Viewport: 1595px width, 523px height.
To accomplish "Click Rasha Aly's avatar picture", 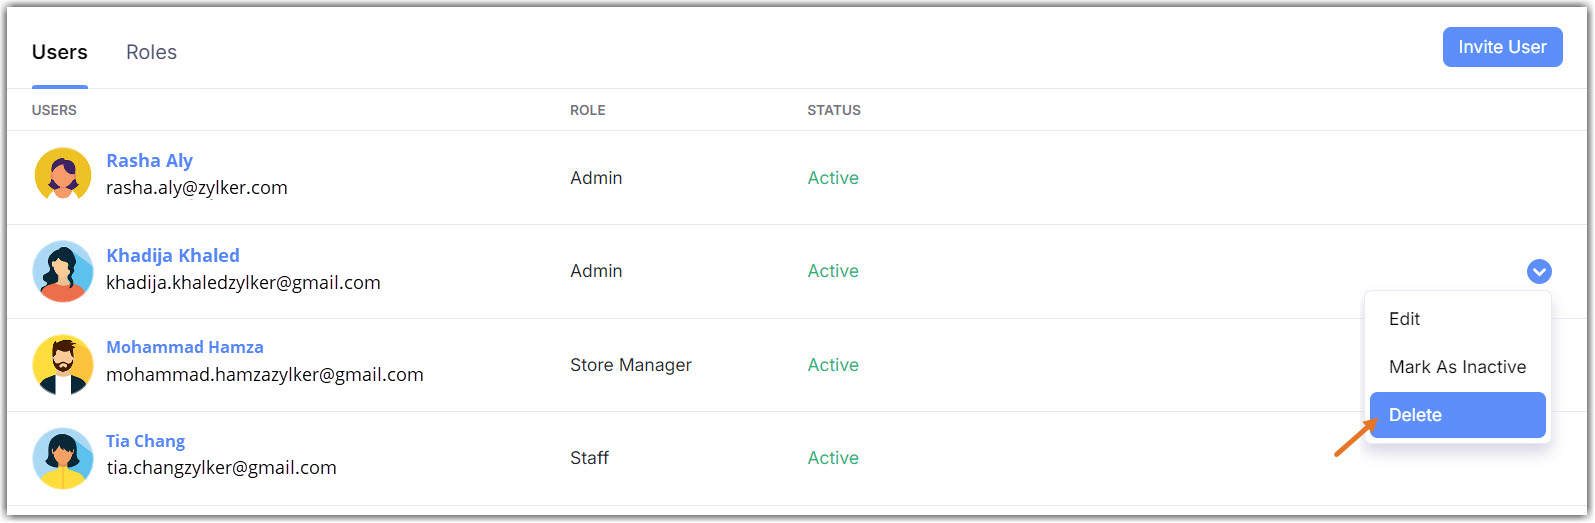I will (63, 175).
